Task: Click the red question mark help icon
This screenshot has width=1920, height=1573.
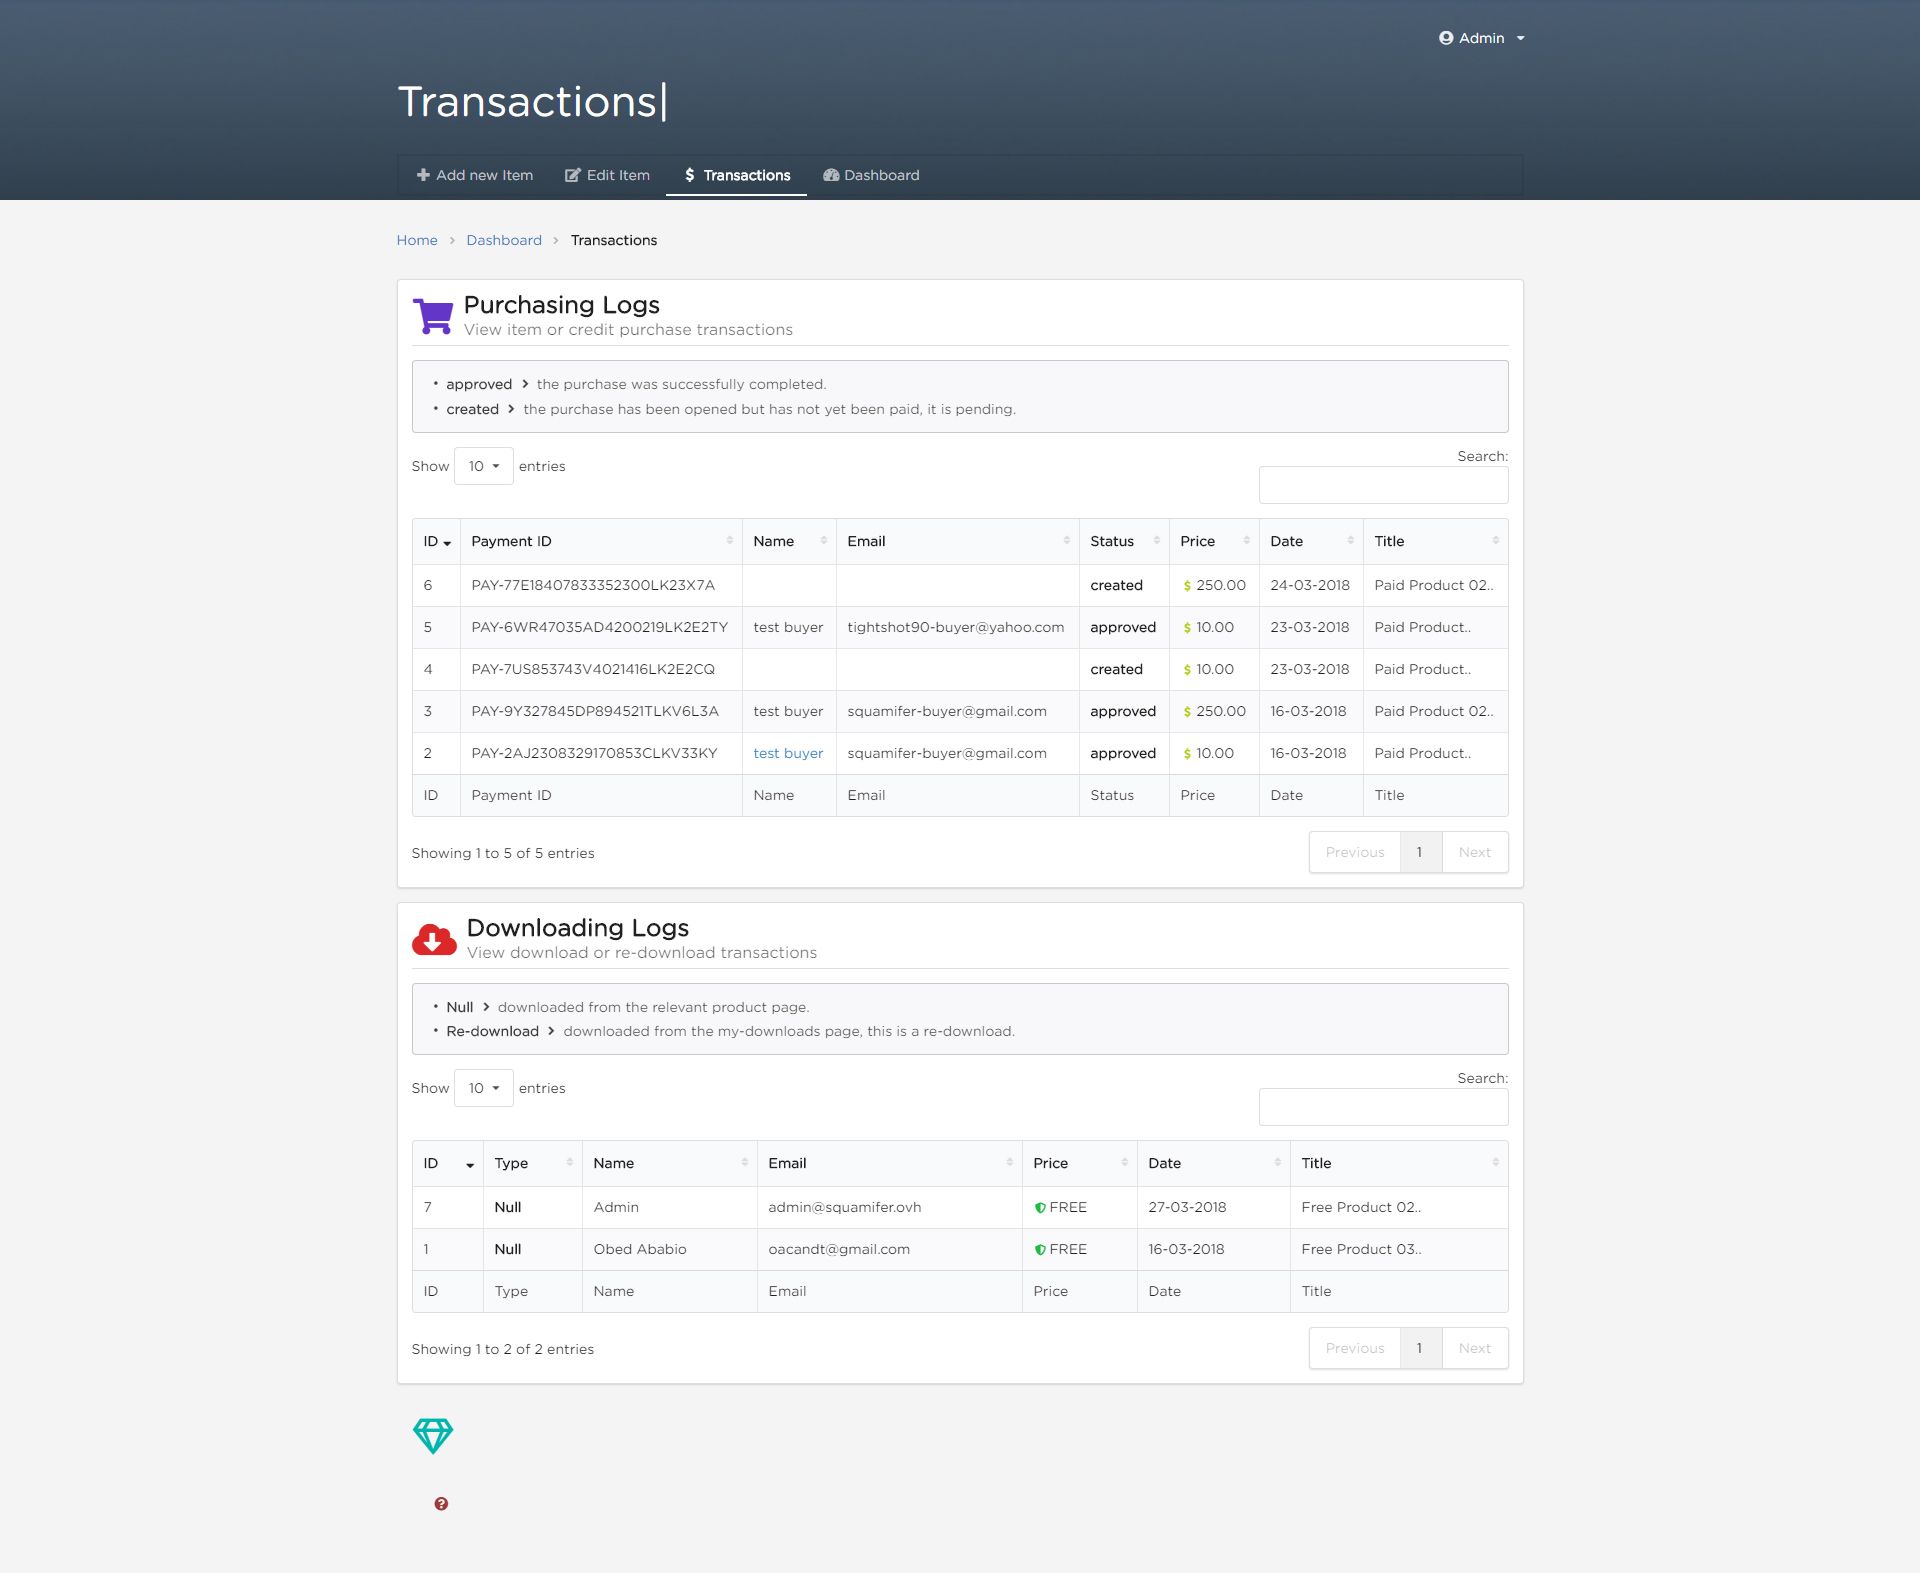Action: point(441,1503)
